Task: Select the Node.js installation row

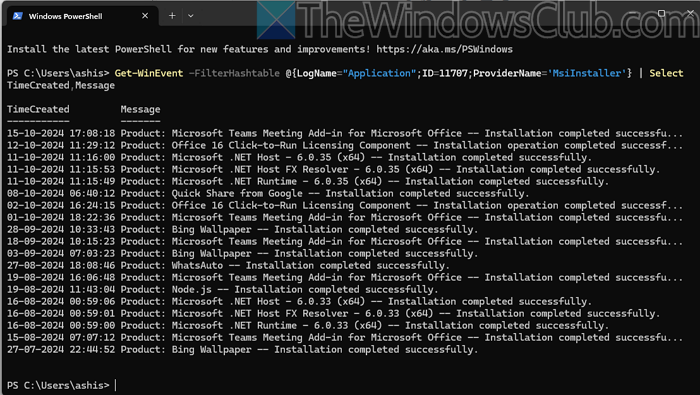Action: point(222,290)
